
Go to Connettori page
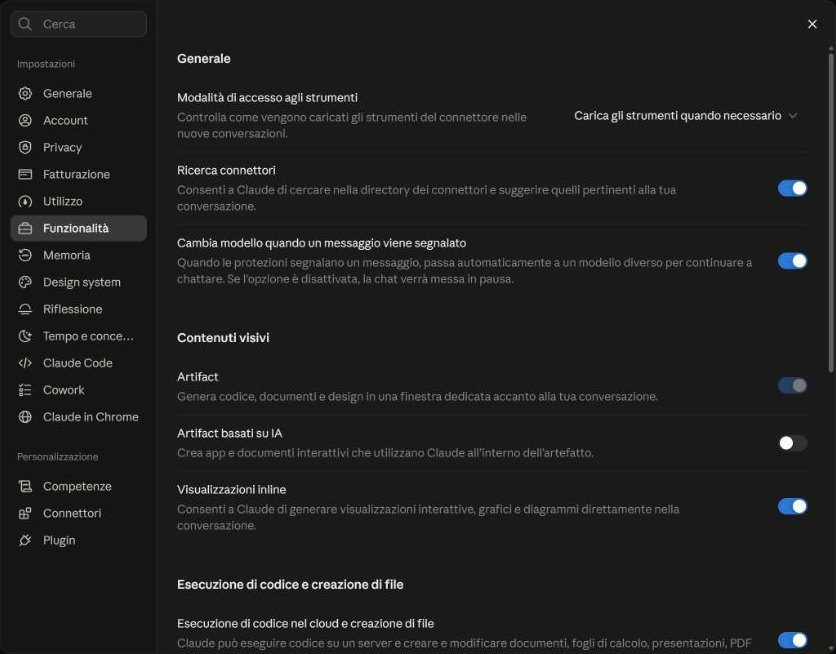tap(78, 513)
